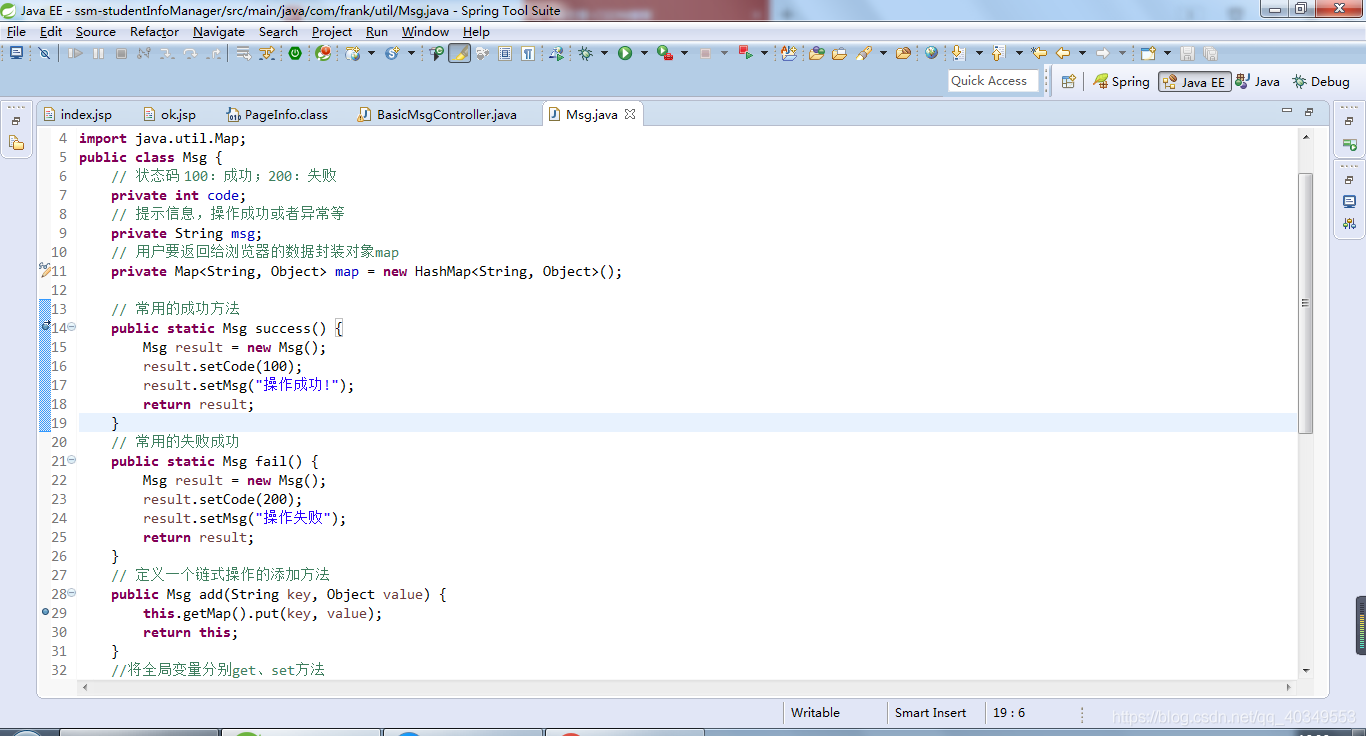Collapse the success() method on line 14
Image resolution: width=1366 pixels, height=736 pixels.
[x=71, y=328]
